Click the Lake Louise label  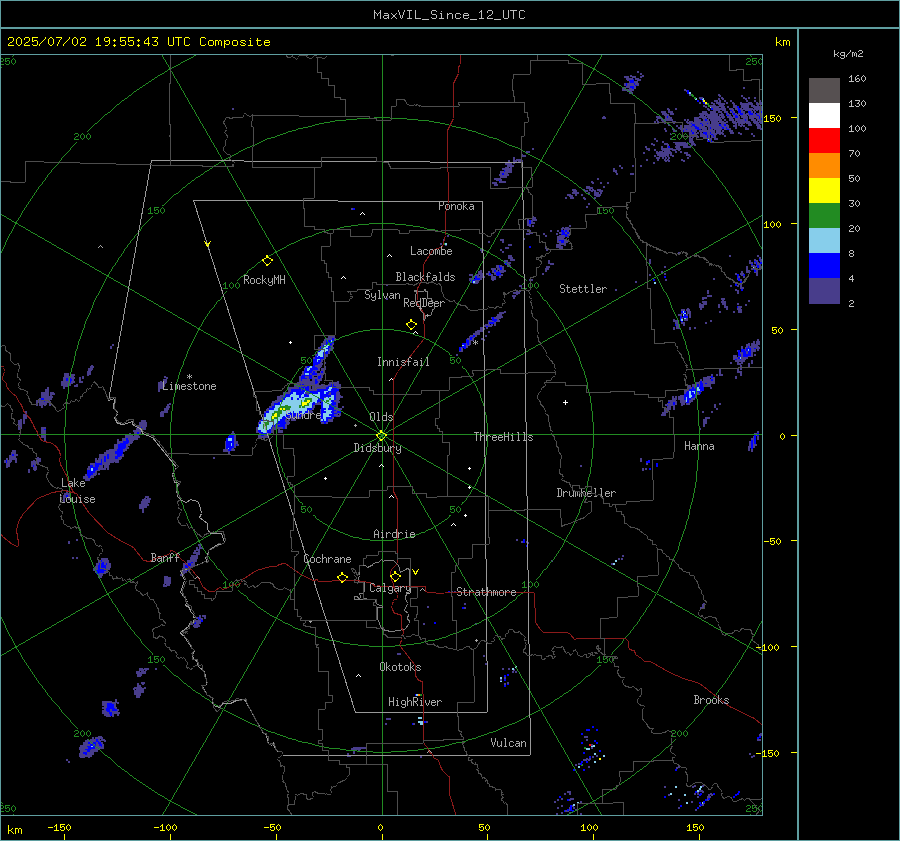coord(78,491)
